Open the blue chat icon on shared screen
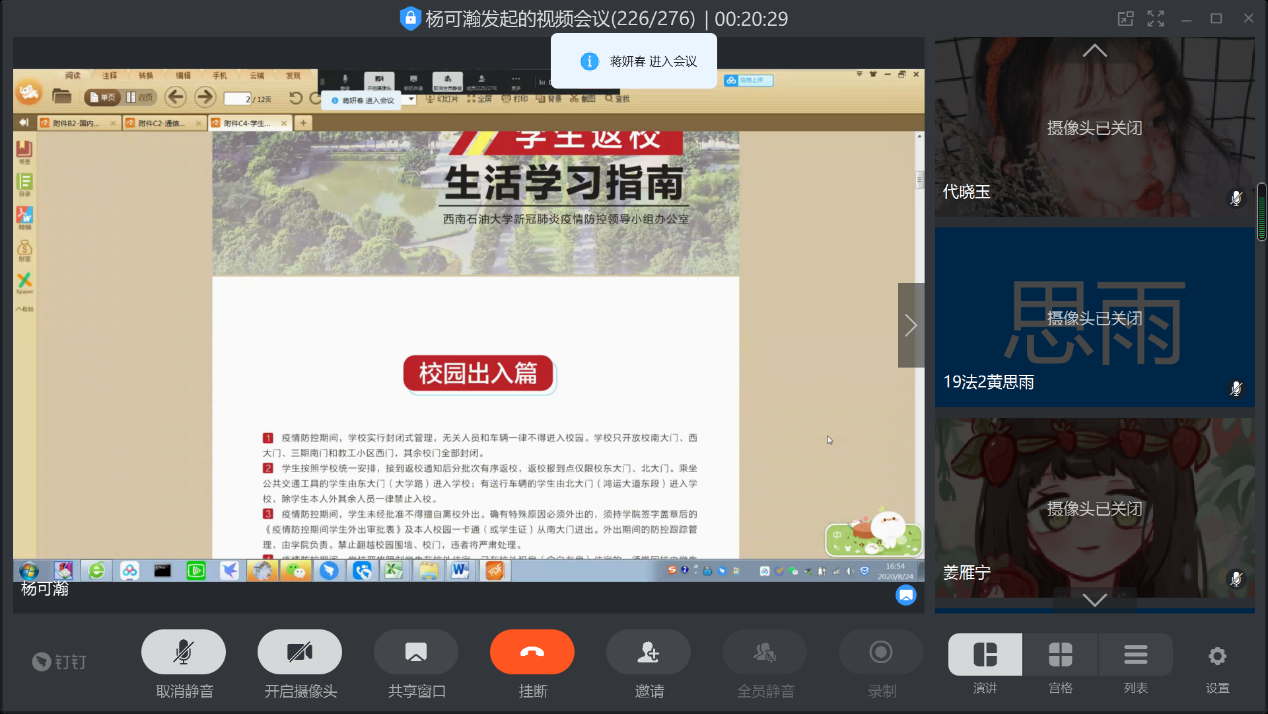Image resolution: width=1268 pixels, height=714 pixels. (x=906, y=595)
